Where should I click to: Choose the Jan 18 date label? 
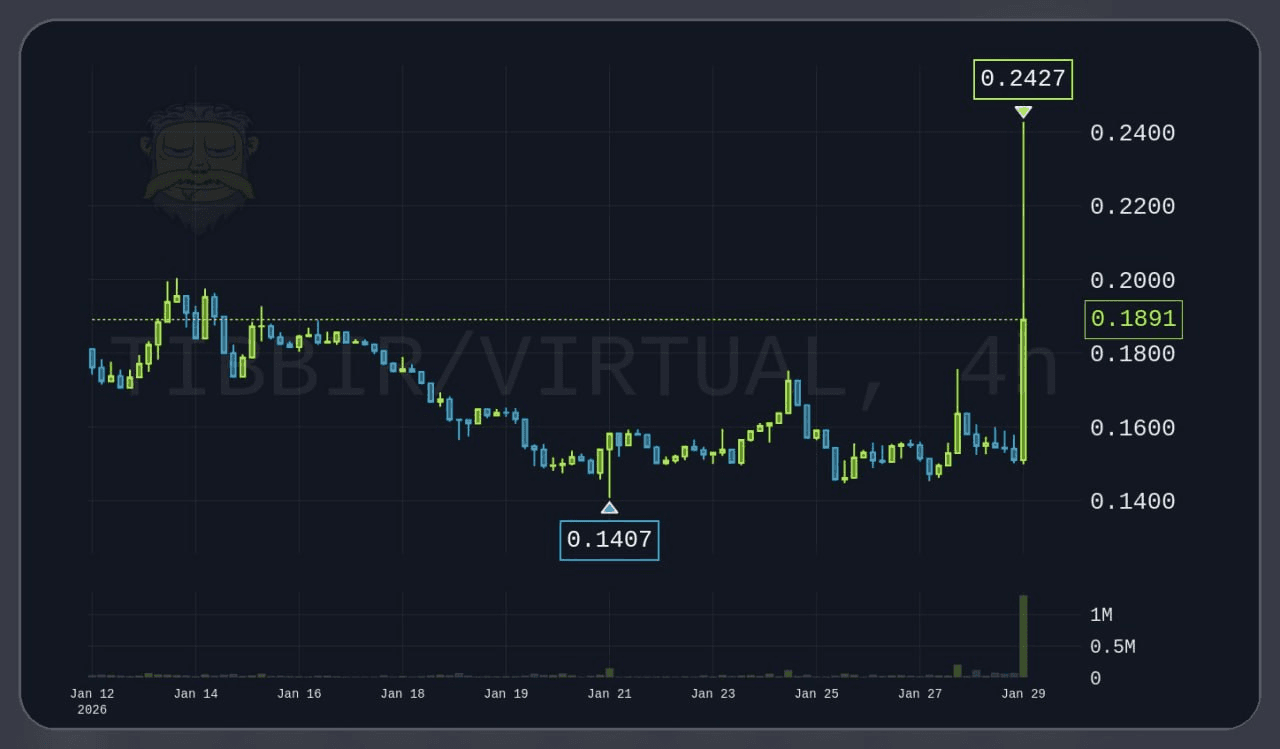point(403,693)
